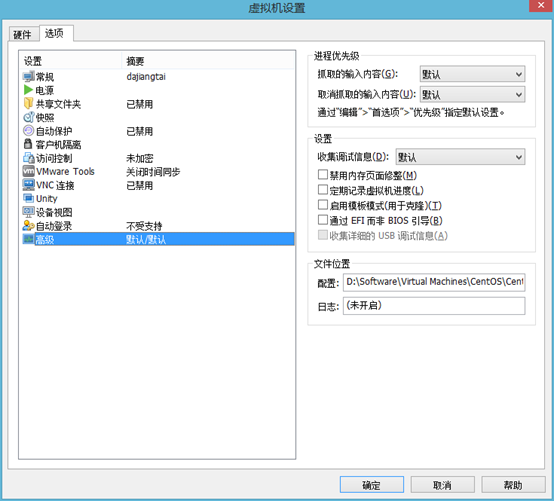Click the 设置 column header
Image resolution: width=554 pixels, height=501 pixels.
pos(70,61)
